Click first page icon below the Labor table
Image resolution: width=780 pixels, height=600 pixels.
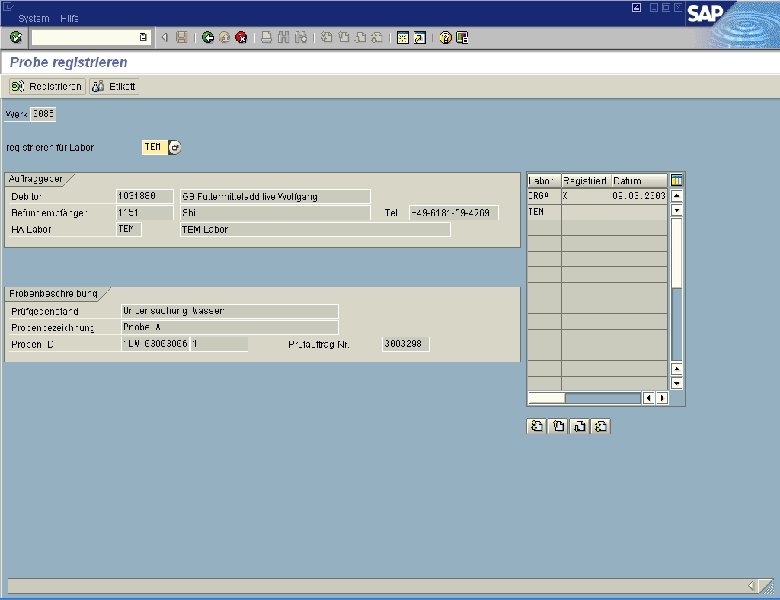[x=537, y=426]
